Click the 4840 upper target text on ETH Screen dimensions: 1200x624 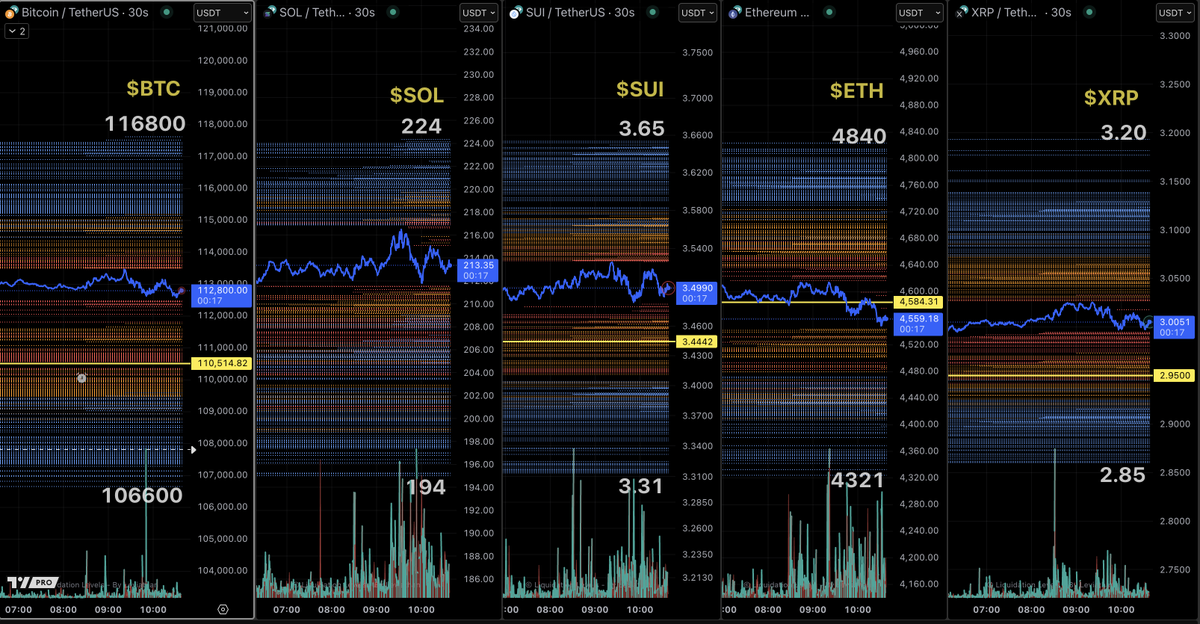coord(859,136)
